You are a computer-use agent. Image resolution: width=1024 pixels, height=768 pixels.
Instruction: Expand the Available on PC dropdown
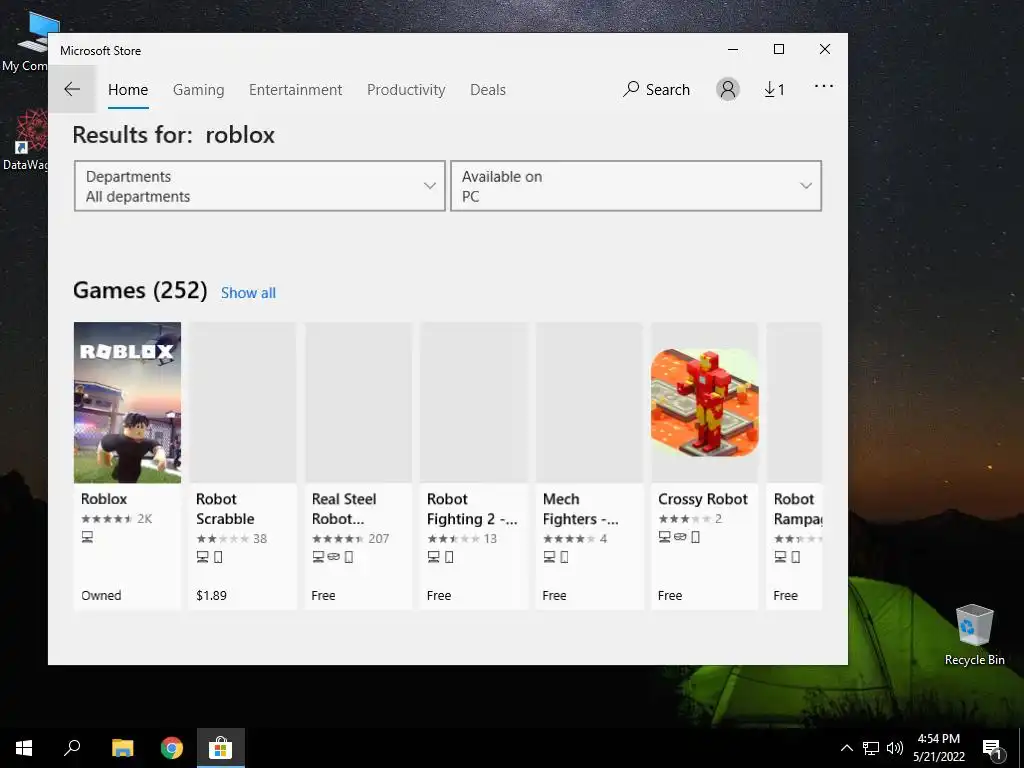(636, 186)
